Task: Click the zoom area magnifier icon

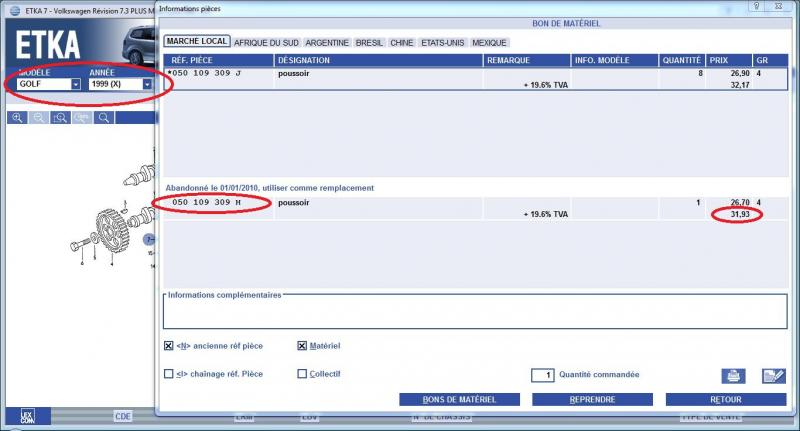Action: (60, 118)
